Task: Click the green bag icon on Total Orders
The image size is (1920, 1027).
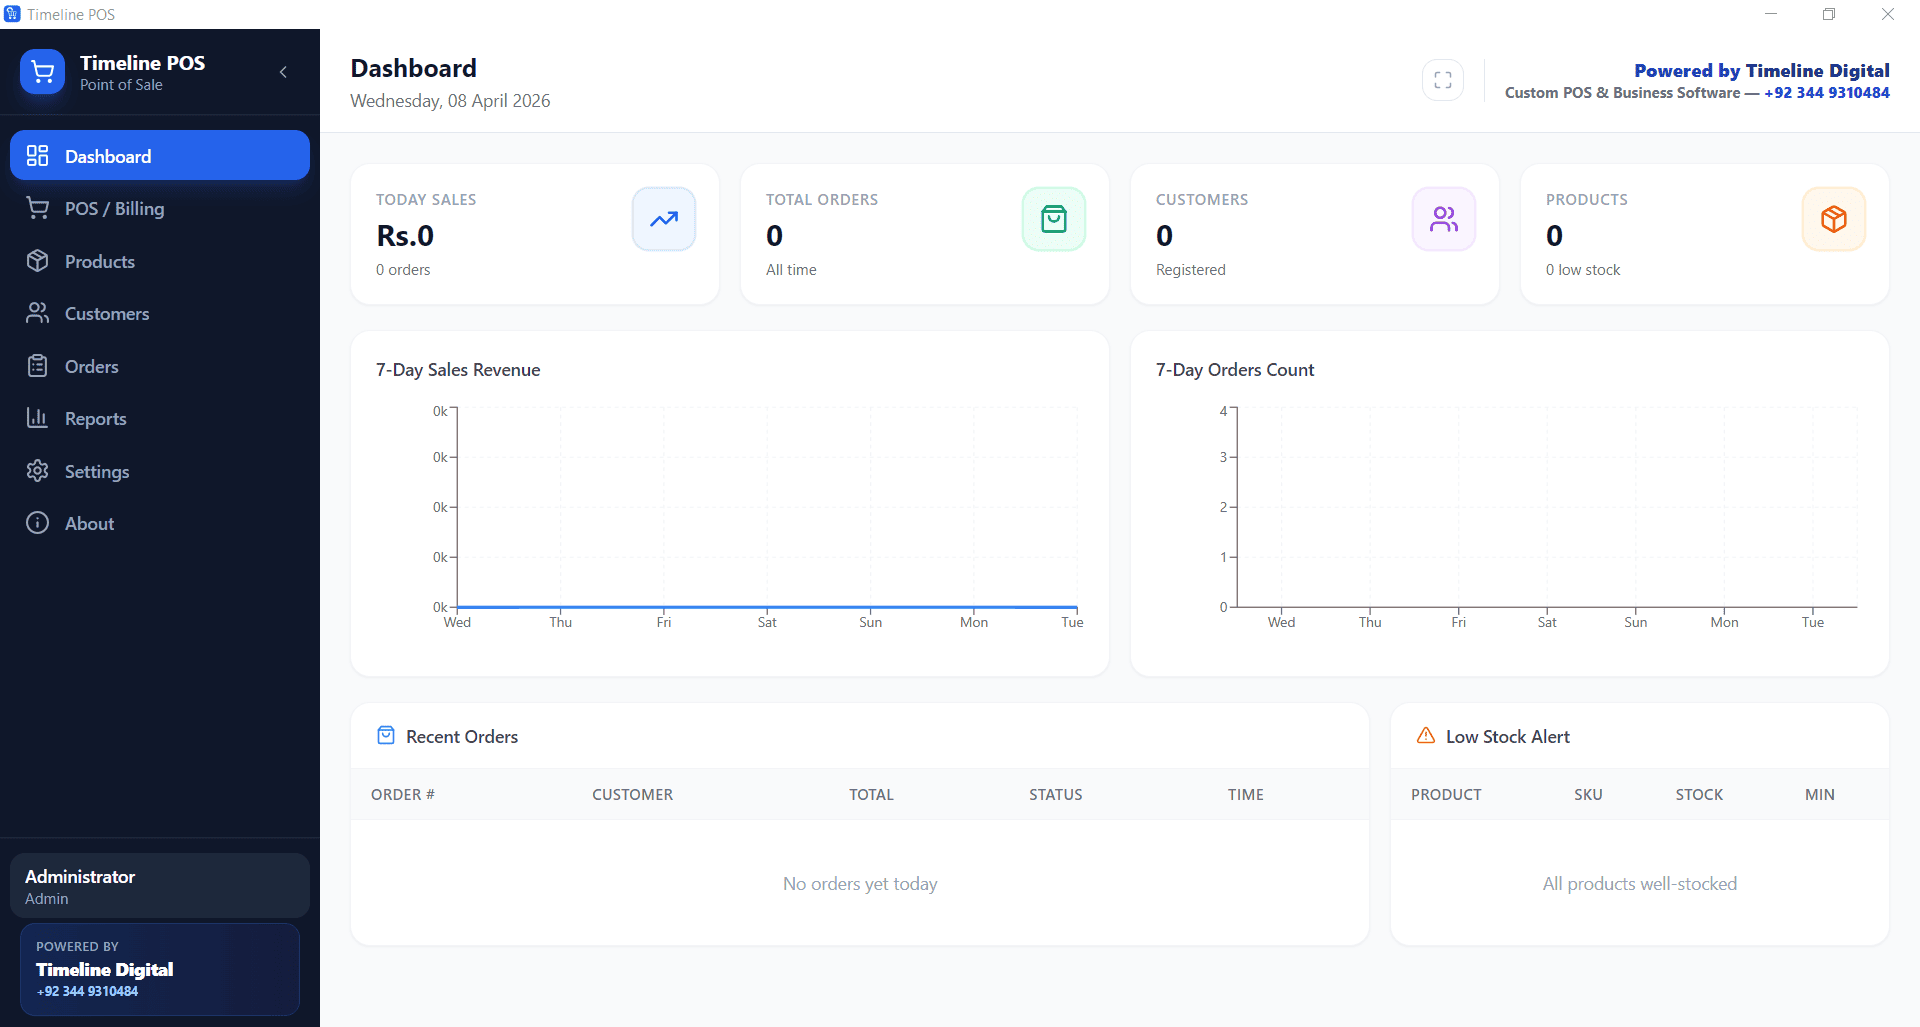Action: point(1053,218)
